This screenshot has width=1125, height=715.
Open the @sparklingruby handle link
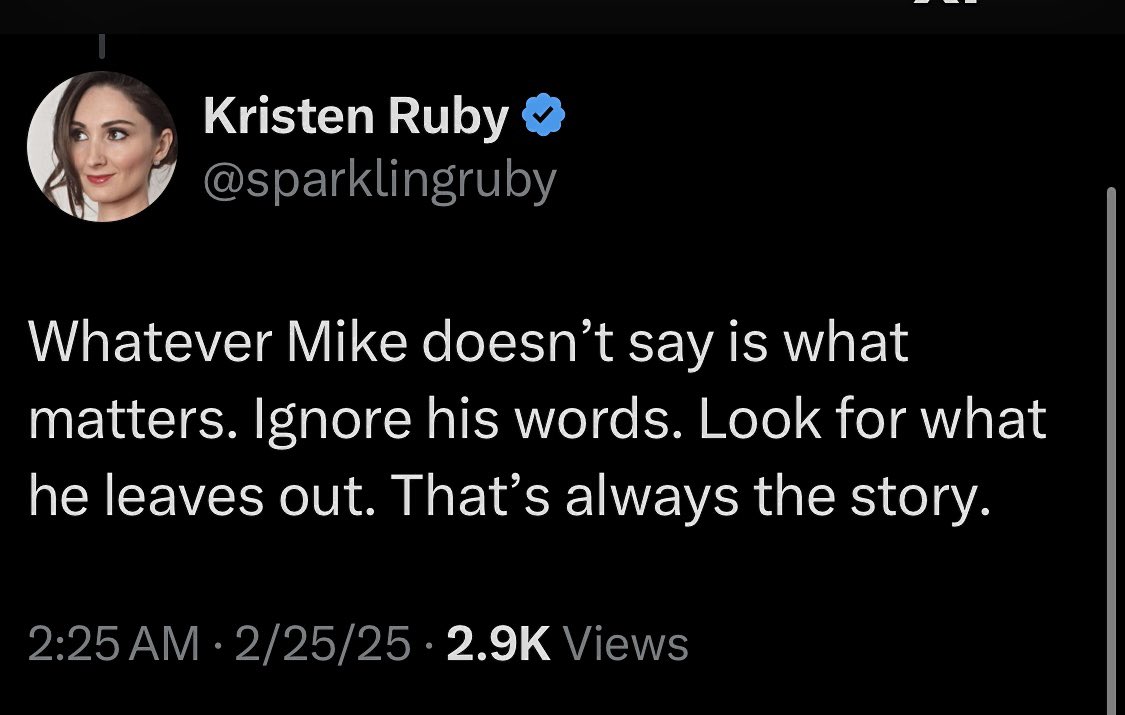point(379,181)
